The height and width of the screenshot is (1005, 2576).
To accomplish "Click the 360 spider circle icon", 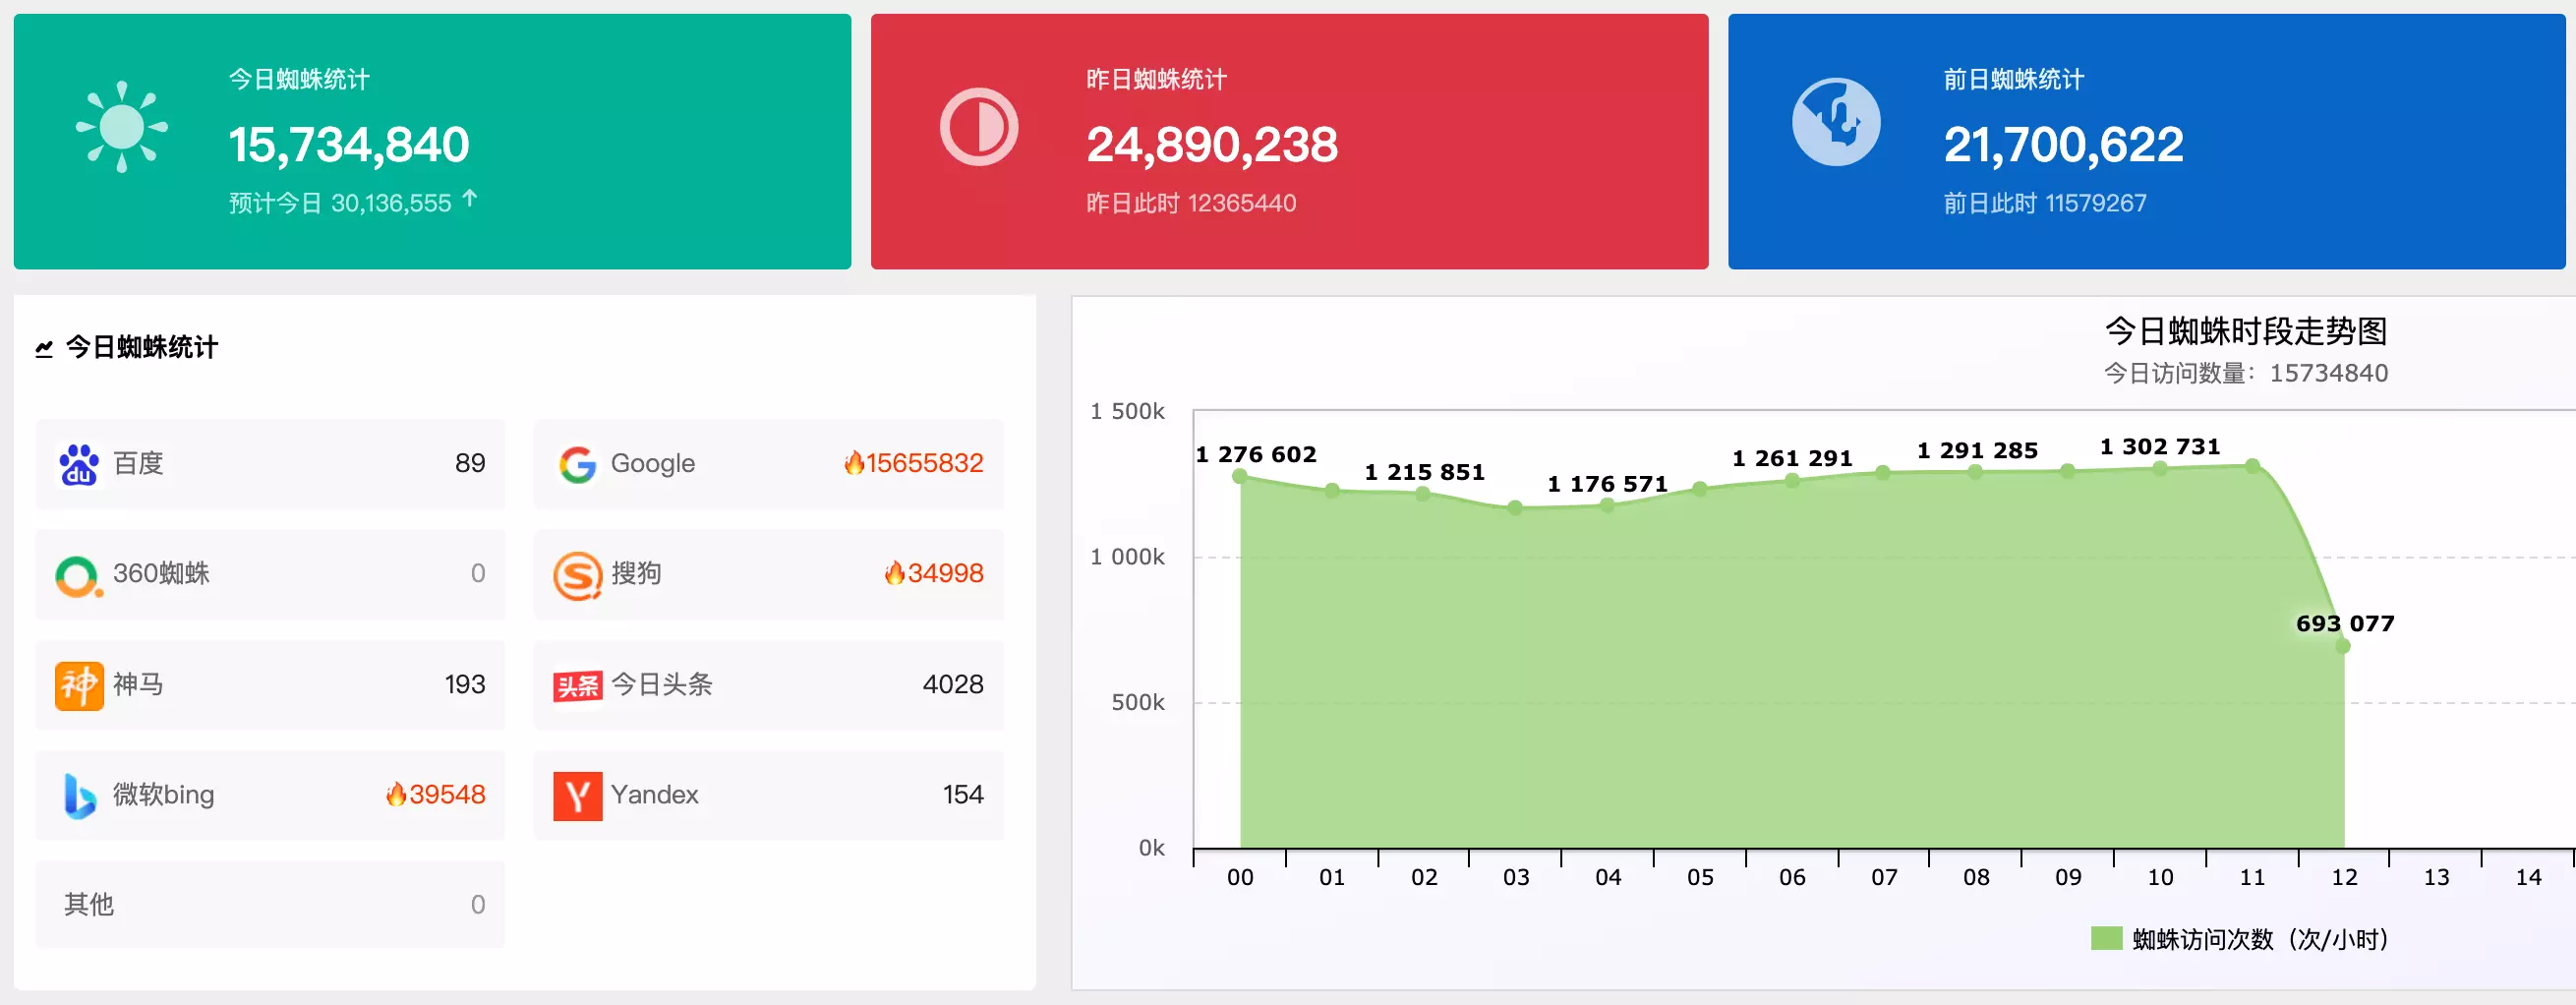I will pos(78,575).
